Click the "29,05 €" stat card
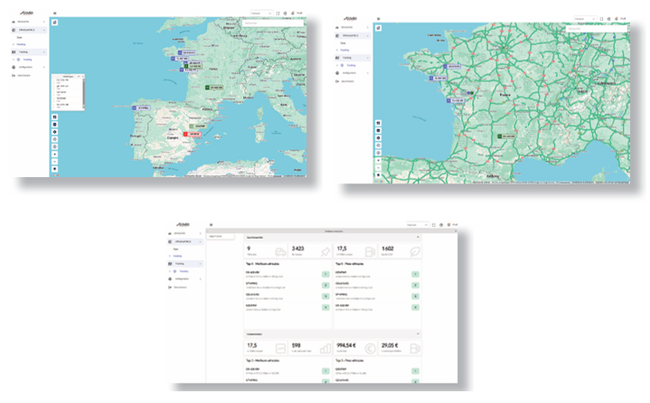Viewport: 650px width, 403px height. tap(400, 347)
